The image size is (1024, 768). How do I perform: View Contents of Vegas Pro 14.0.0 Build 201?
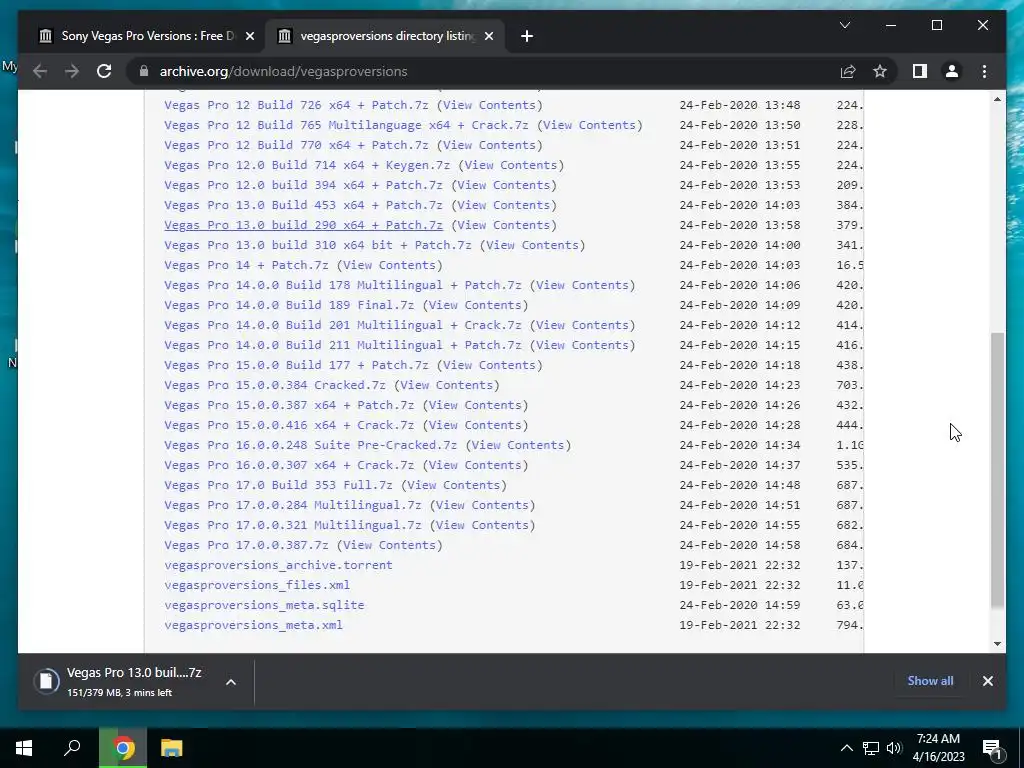click(583, 325)
